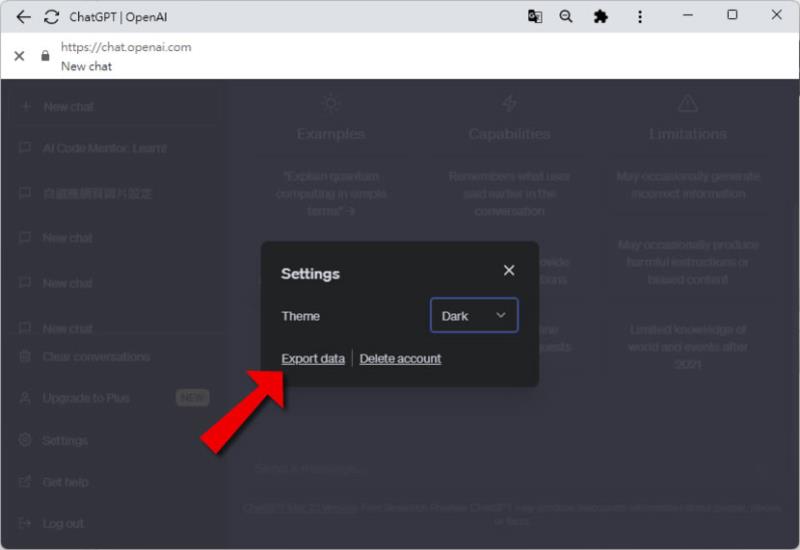Open the translate page icon
The image size is (800, 550).
click(x=535, y=17)
